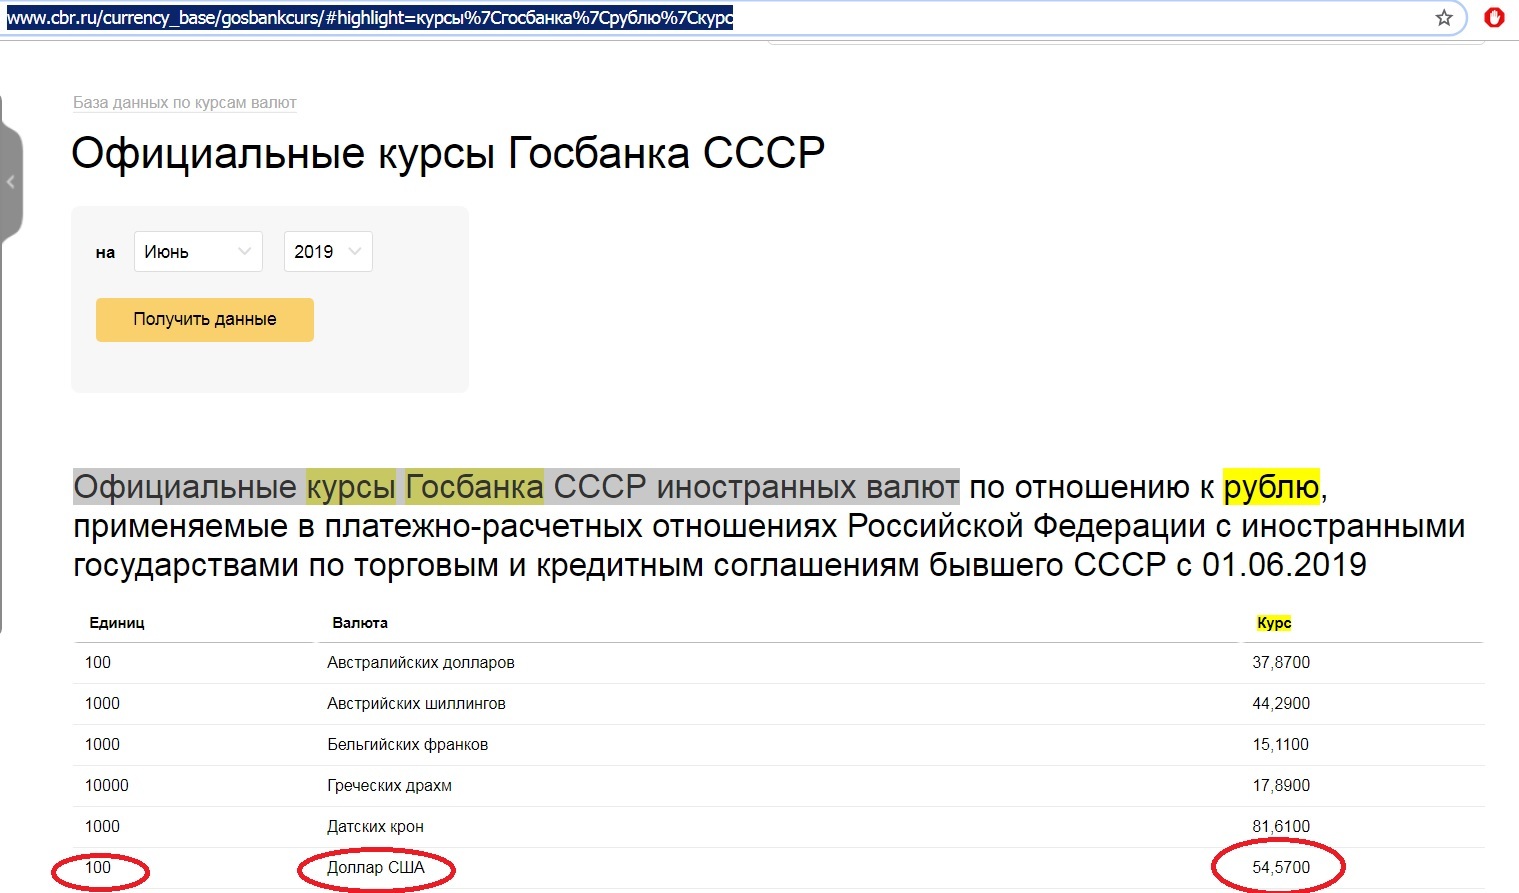Click the units value 10000

click(107, 786)
